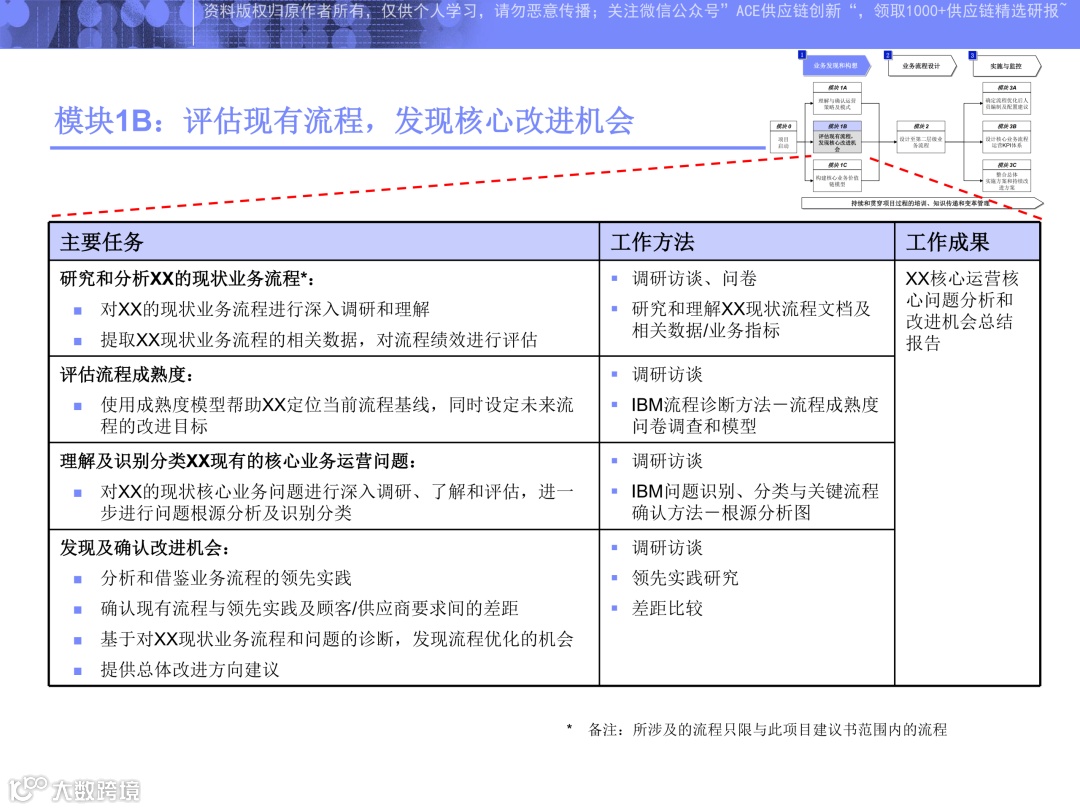Click the 大数跨境 logo watermark
1080x810 pixels.
pyautogui.click(x=74, y=789)
